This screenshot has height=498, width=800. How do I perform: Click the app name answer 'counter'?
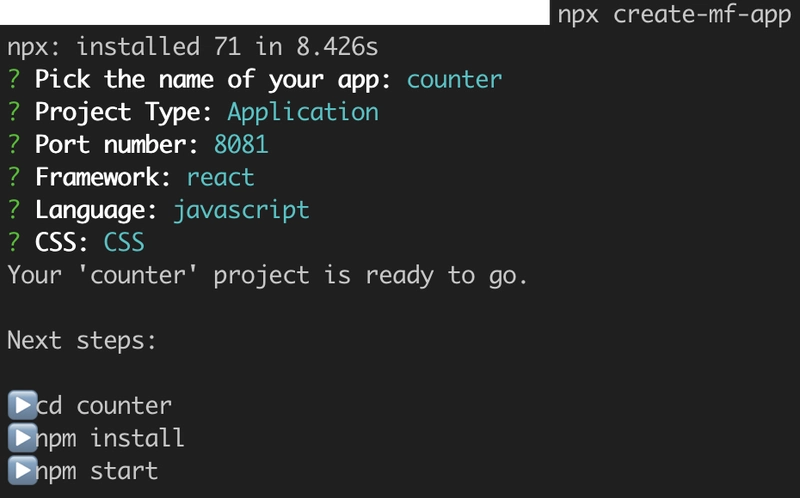click(454, 80)
